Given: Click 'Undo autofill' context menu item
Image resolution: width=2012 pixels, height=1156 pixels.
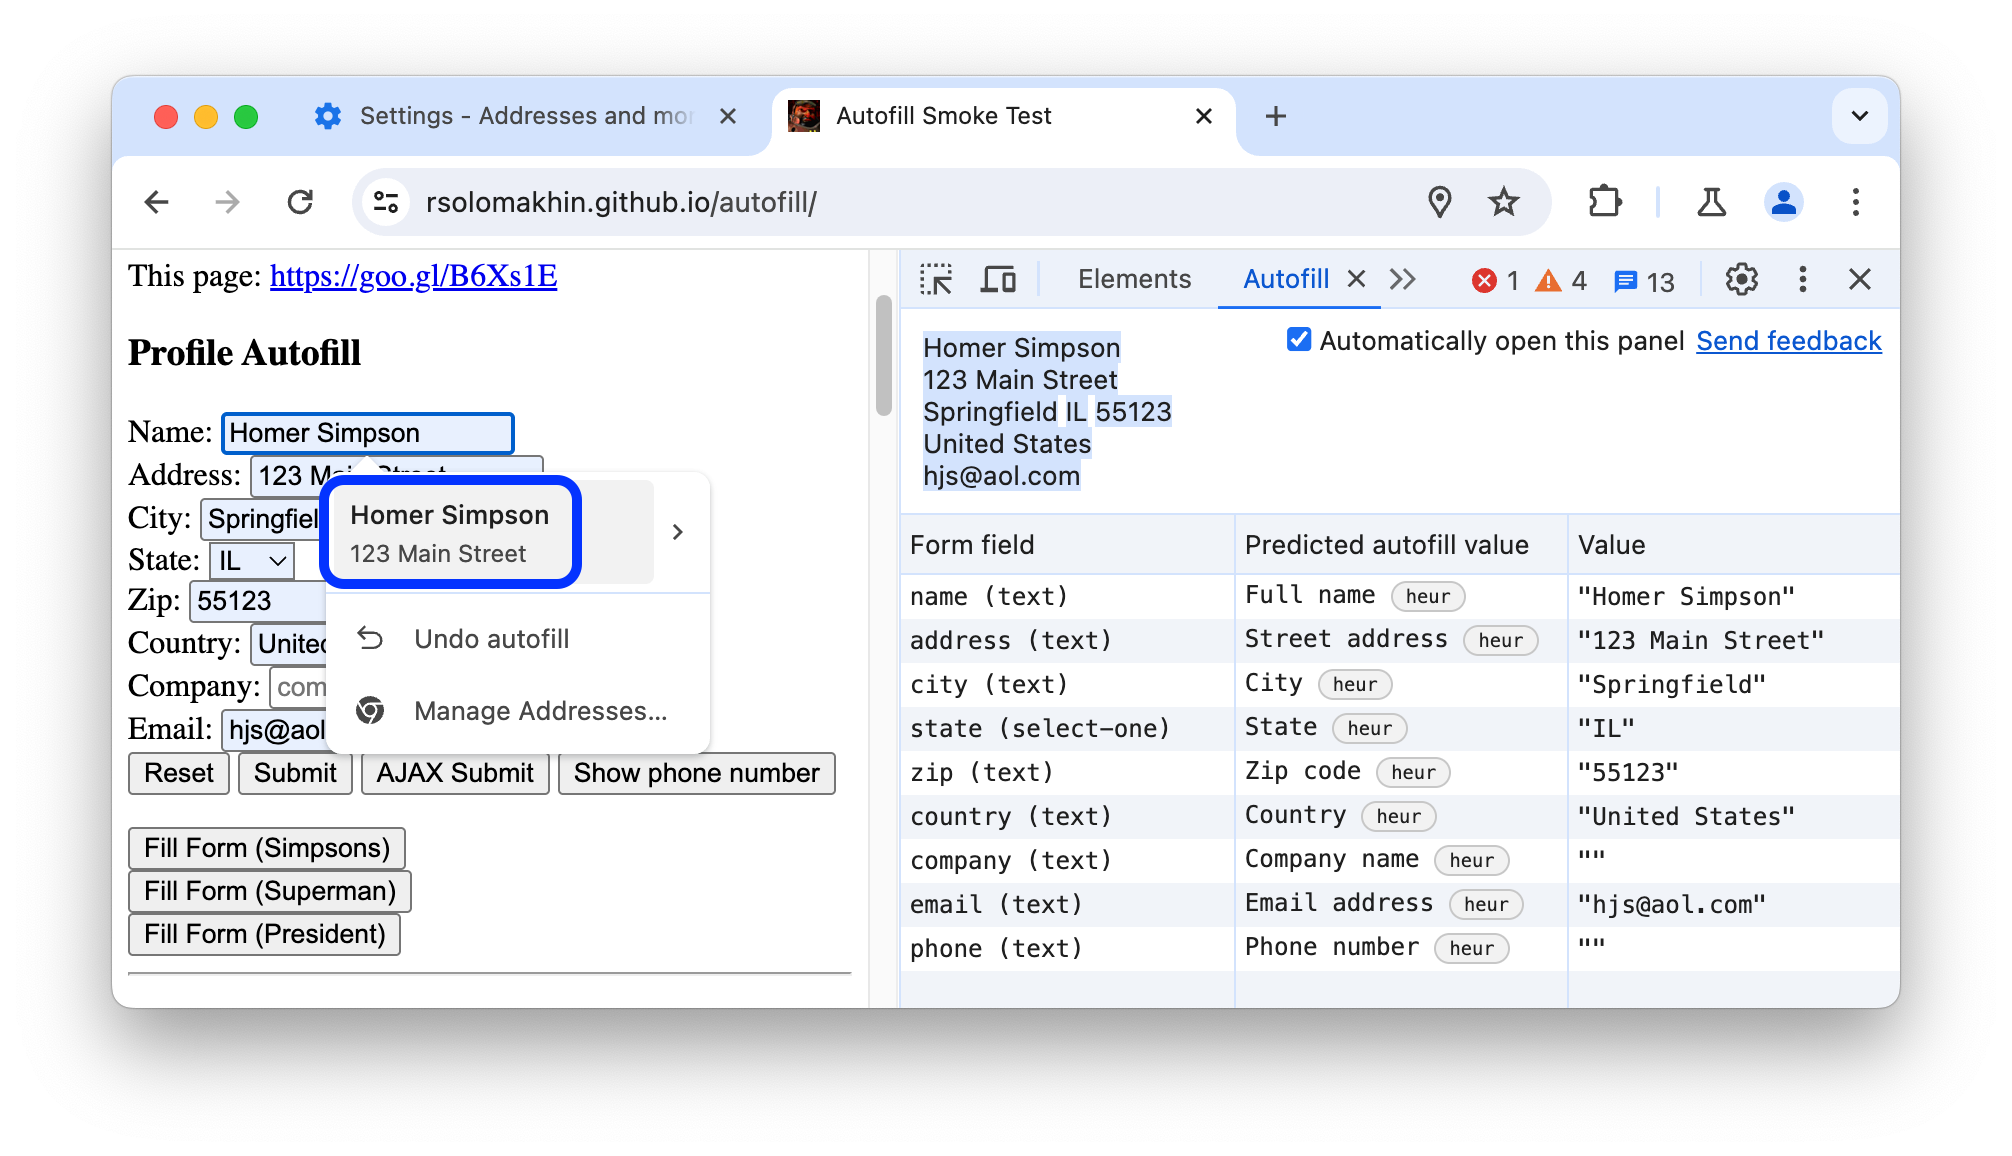Looking at the screenshot, I should tap(491, 638).
